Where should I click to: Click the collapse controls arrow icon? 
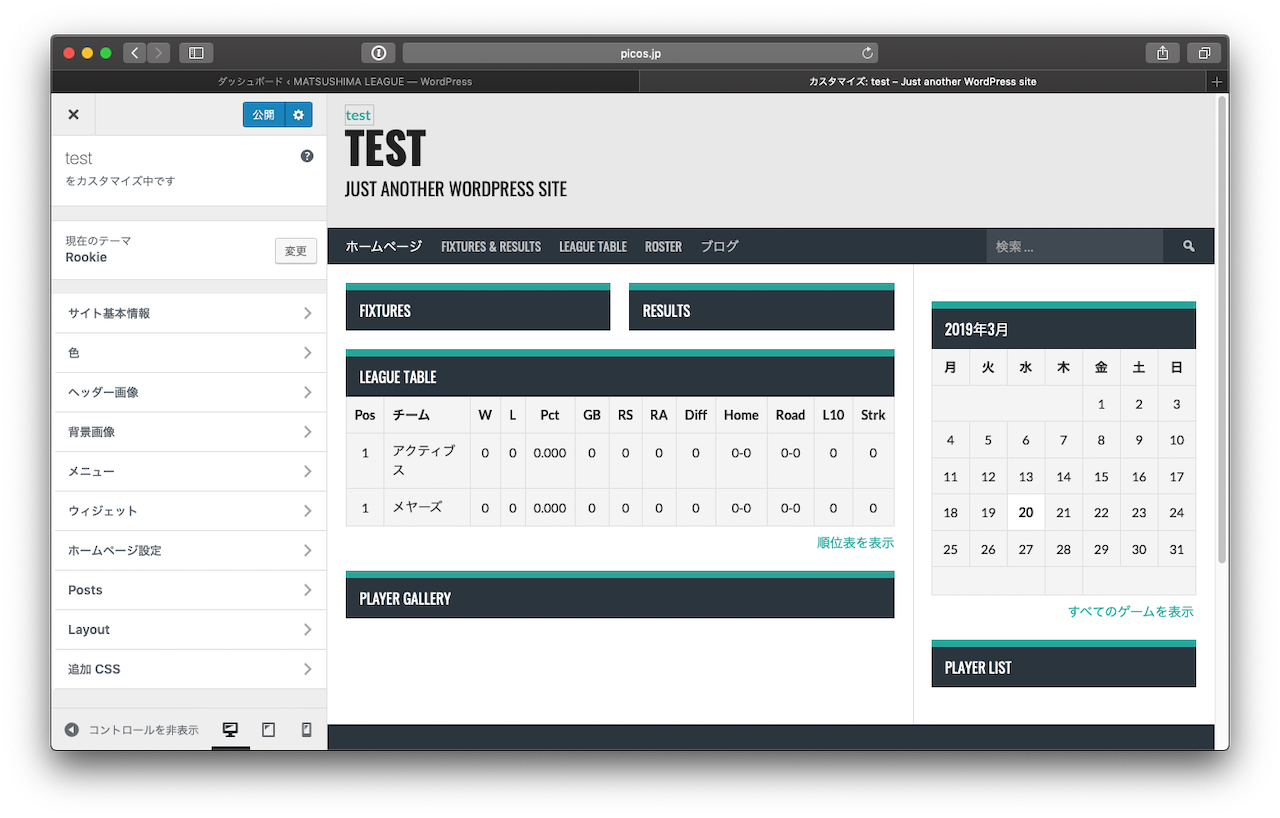pyautogui.click(x=72, y=730)
